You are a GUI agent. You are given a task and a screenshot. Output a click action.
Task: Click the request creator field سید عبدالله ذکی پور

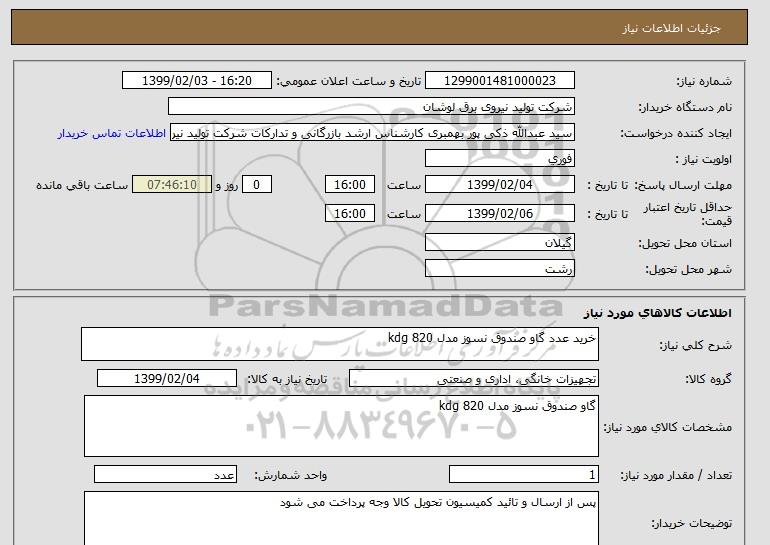372,133
